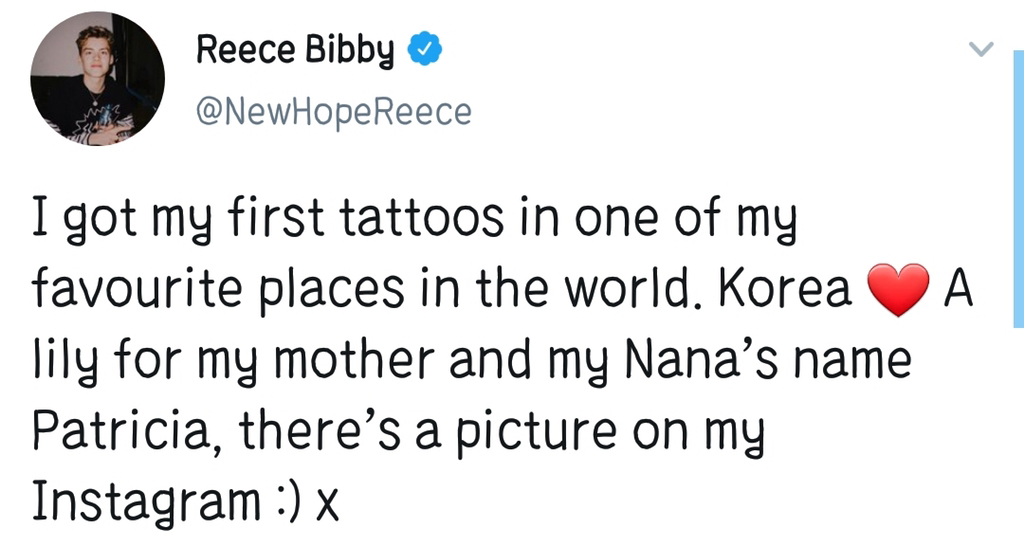This screenshot has width=1024, height=546.
Task: Open the Reece Bibby display name
Action: pos(295,48)
